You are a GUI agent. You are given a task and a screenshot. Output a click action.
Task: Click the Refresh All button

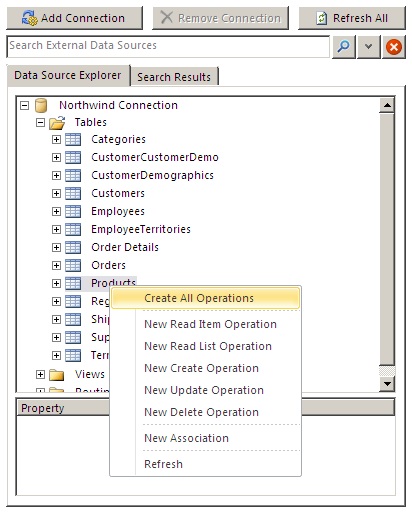[x=352, y=18]
